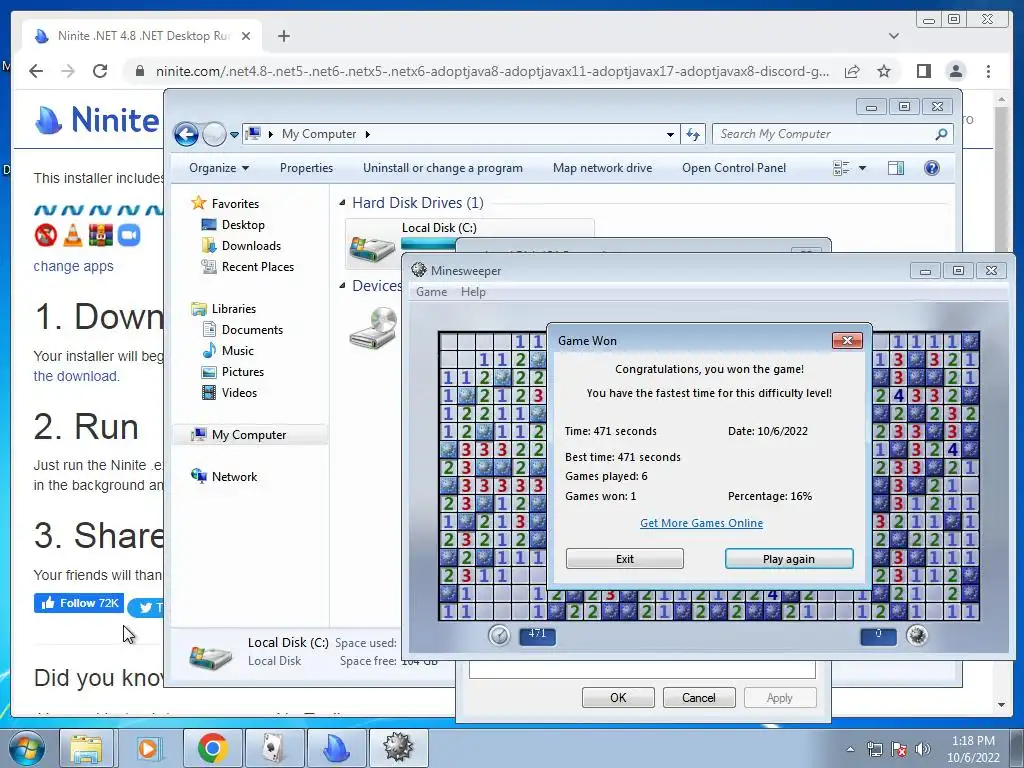Show hidden system tray icons

click(x=850, y=749)
